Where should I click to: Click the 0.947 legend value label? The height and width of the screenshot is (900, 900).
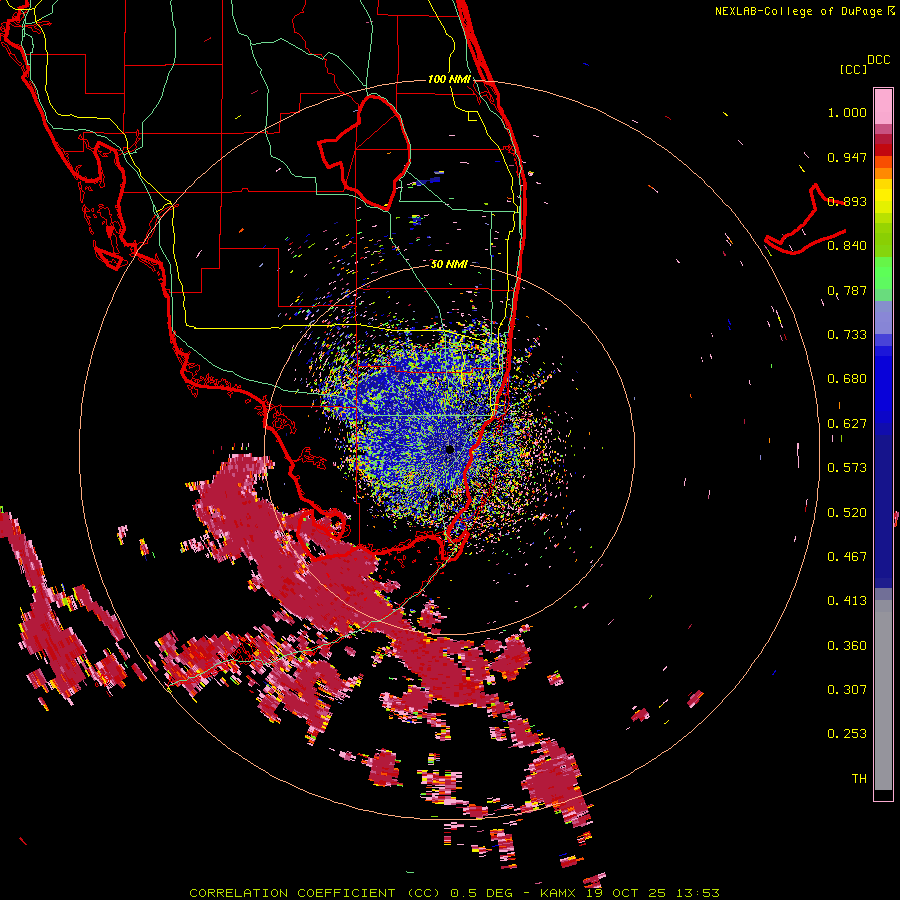(847, 157)
